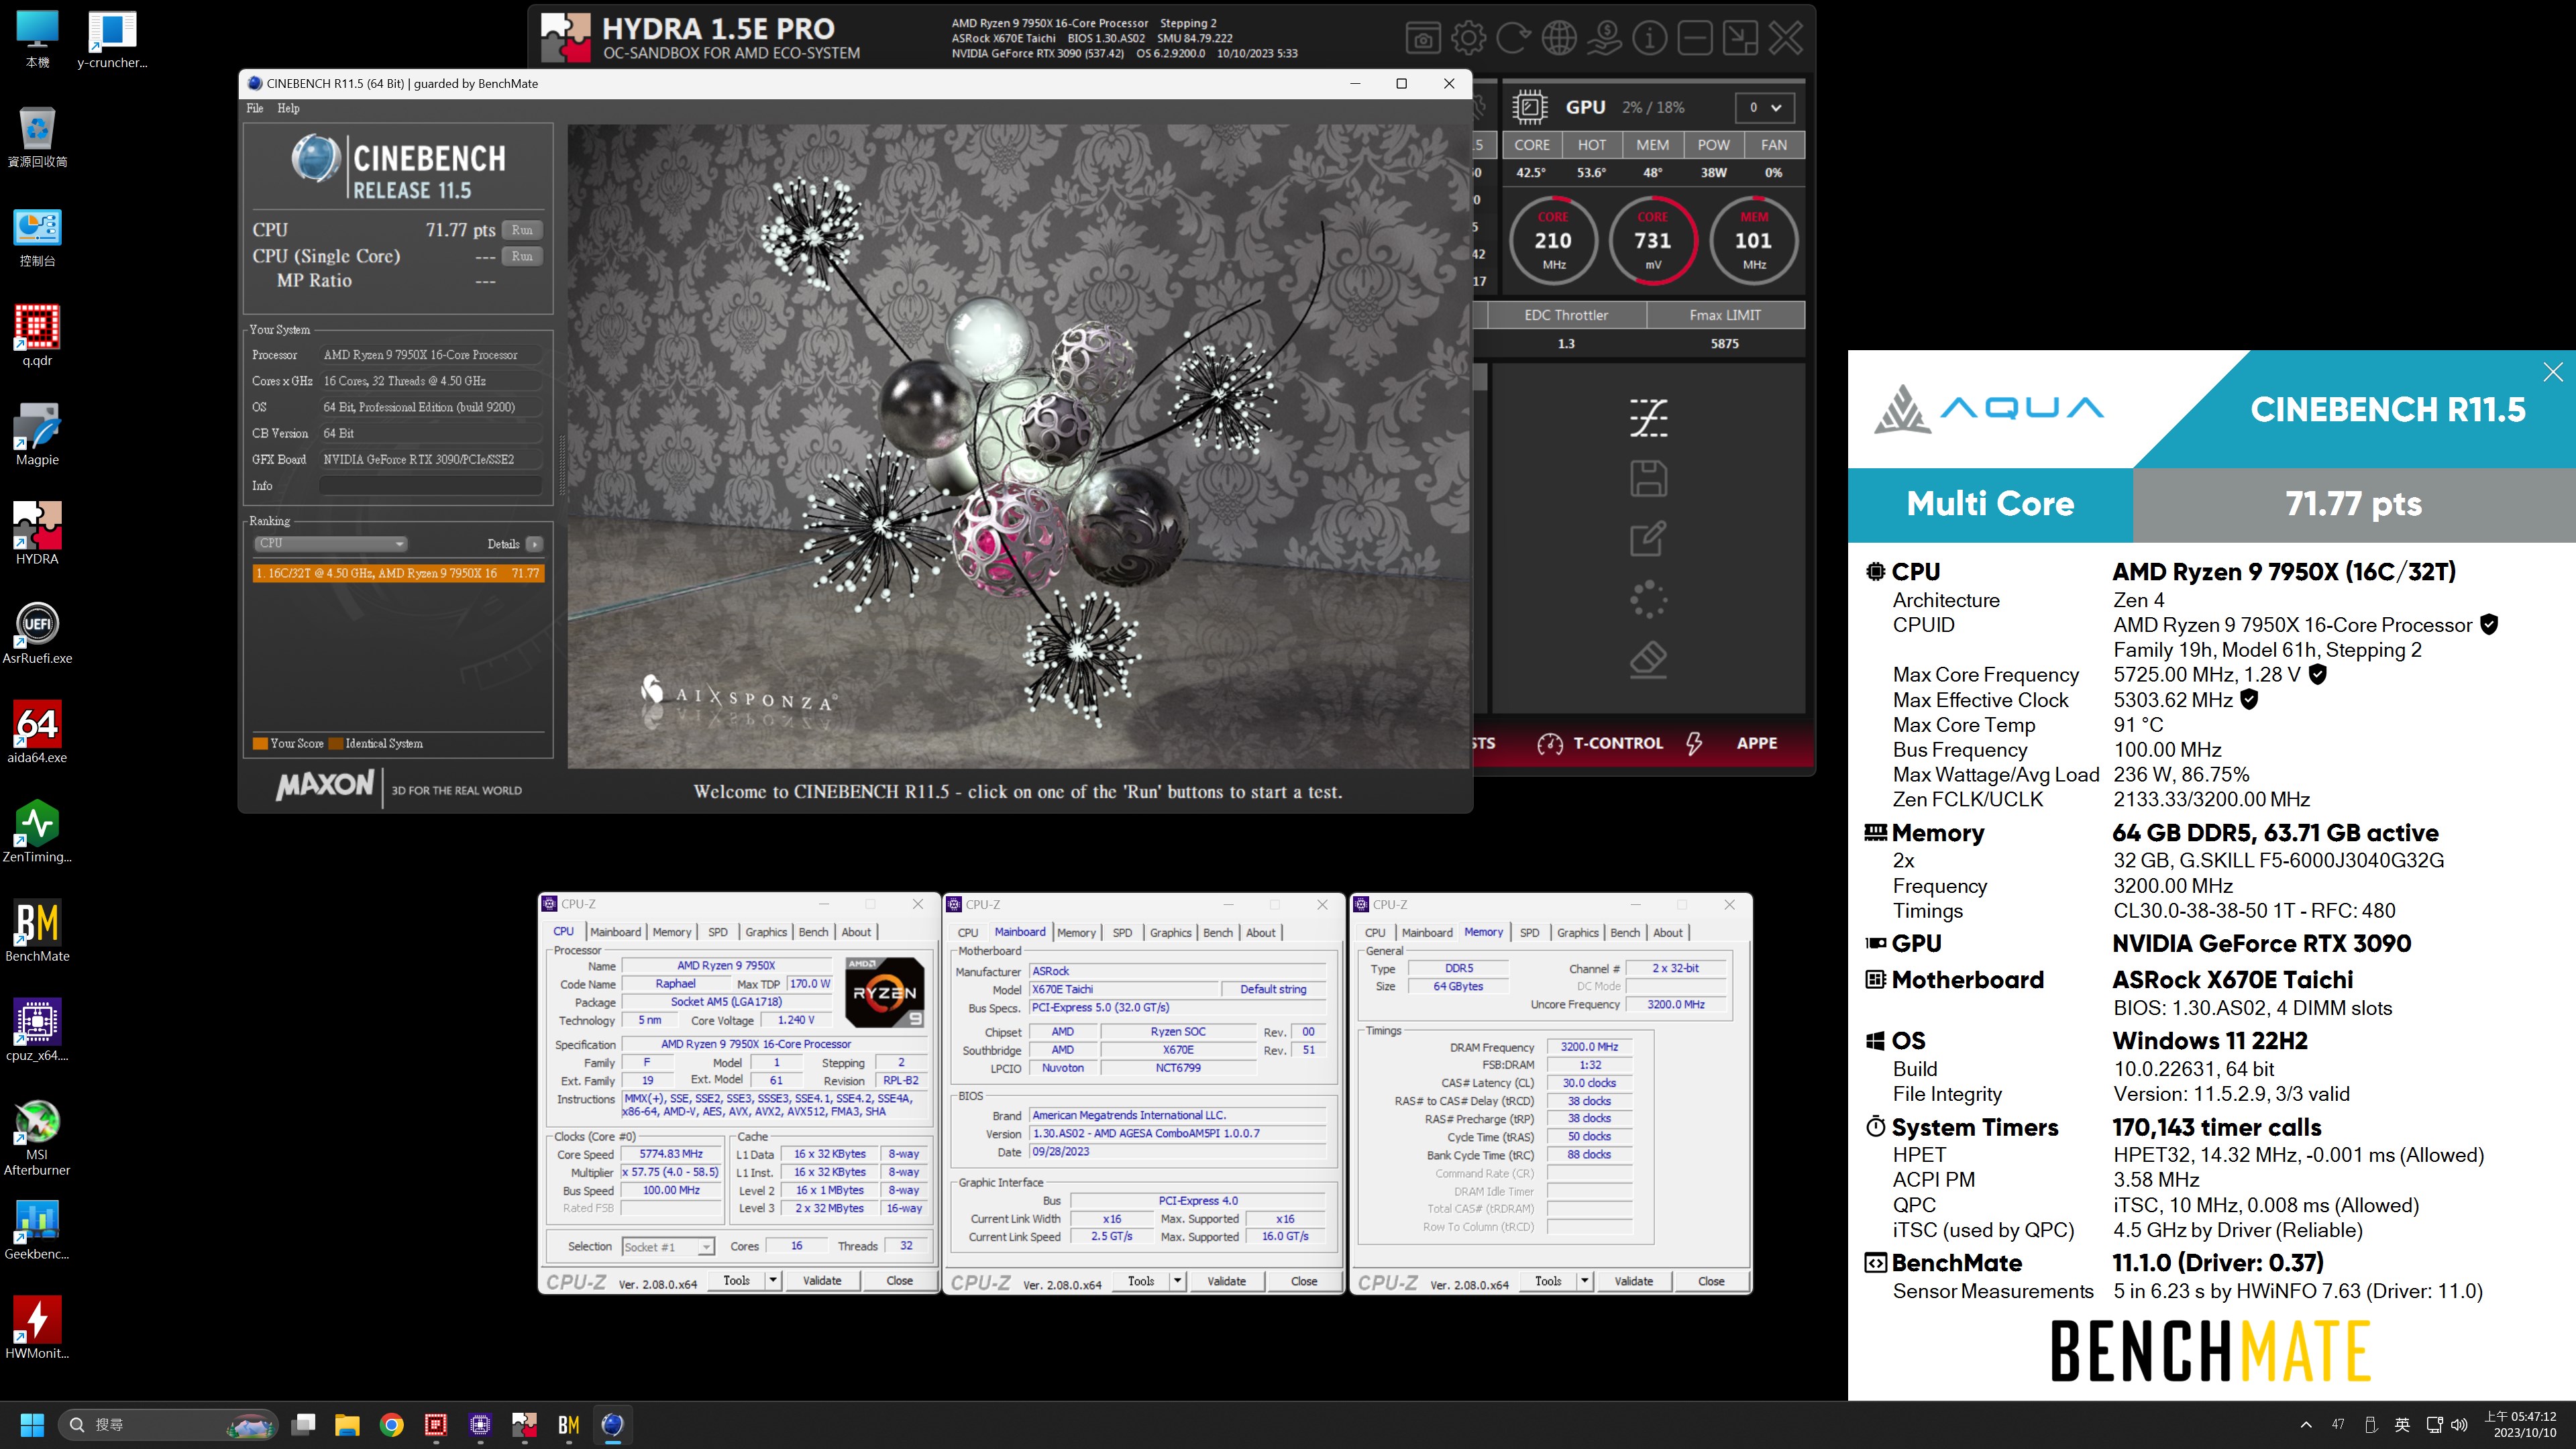The width and height of the screenshot is (2576, 1449).
Task: Open the Socket #1 selection dropdown
Action: [668, 1246]
